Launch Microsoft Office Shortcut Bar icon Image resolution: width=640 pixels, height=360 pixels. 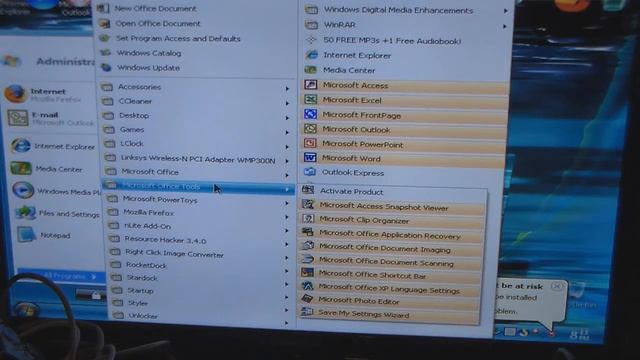tap(307, 273)
